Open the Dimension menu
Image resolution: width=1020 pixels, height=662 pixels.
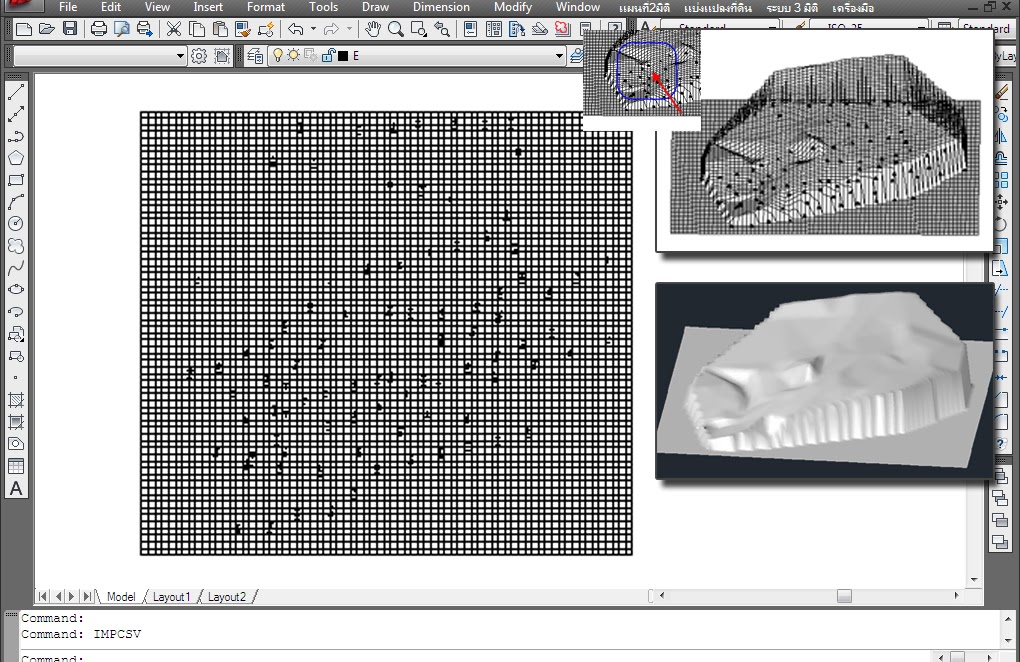coord(441,7)
